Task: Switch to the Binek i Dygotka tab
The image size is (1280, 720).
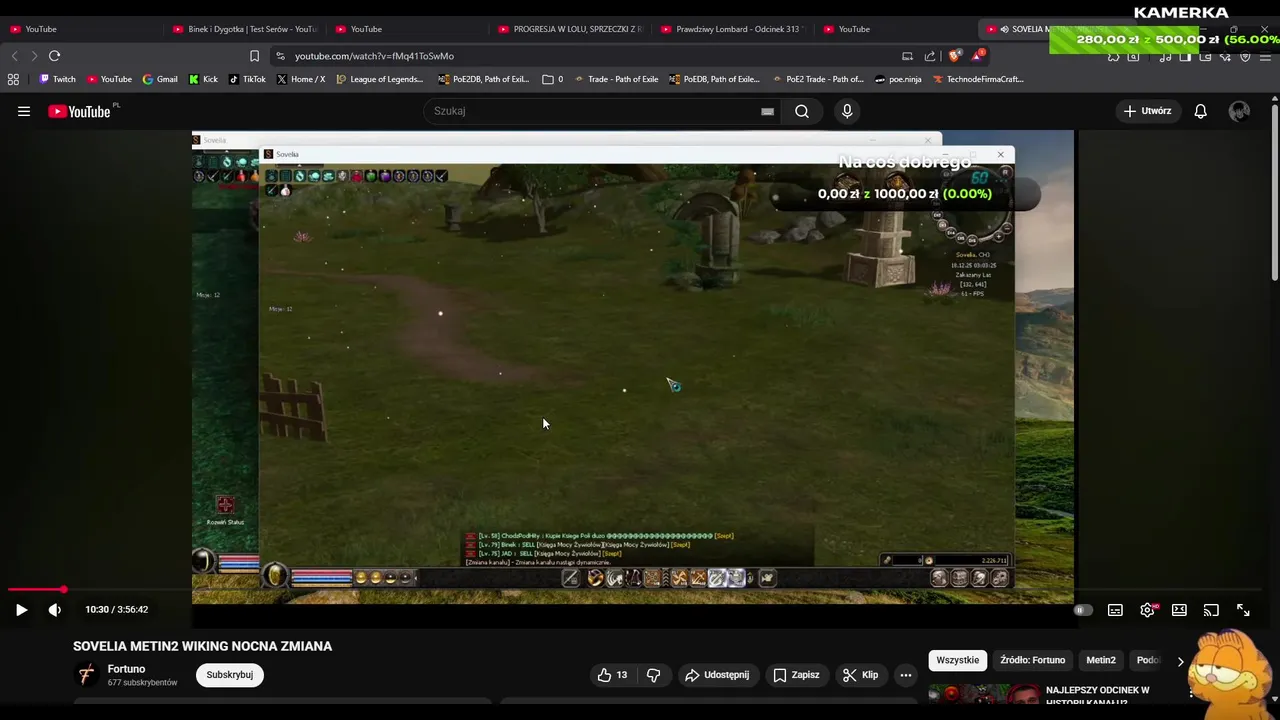Action: [x=245, y=29]
